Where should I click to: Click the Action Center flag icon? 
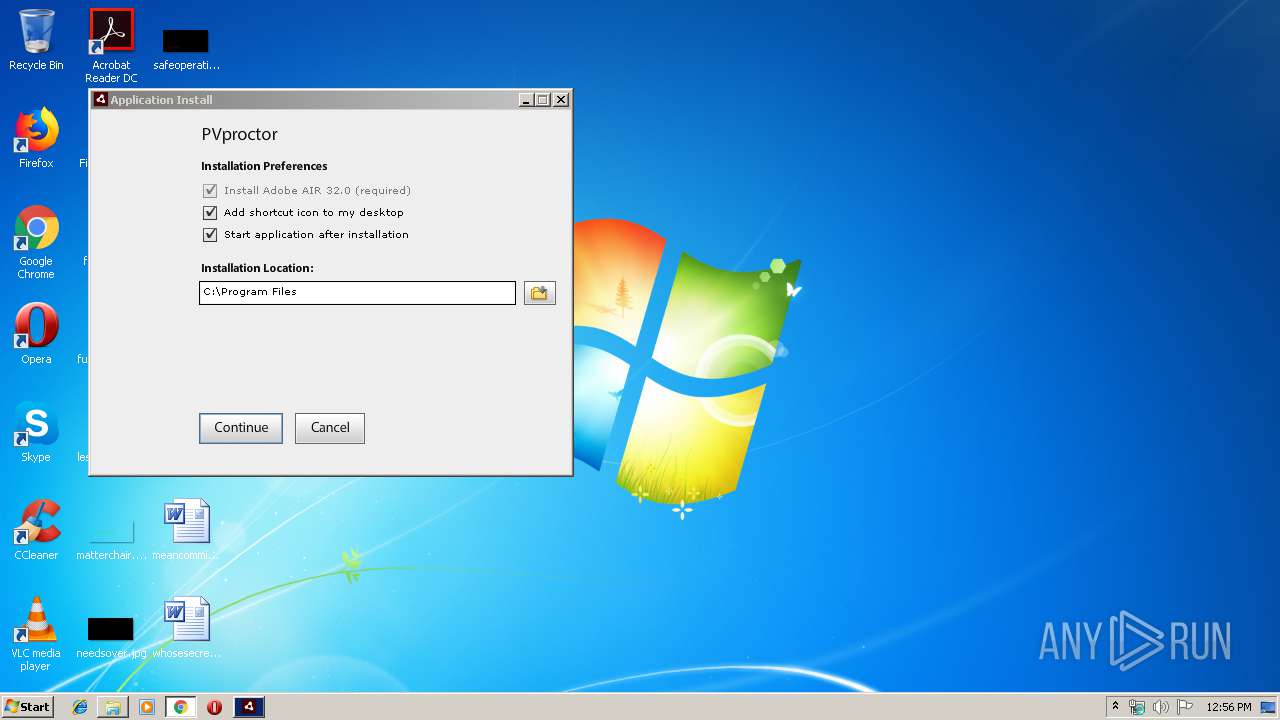1184,707
